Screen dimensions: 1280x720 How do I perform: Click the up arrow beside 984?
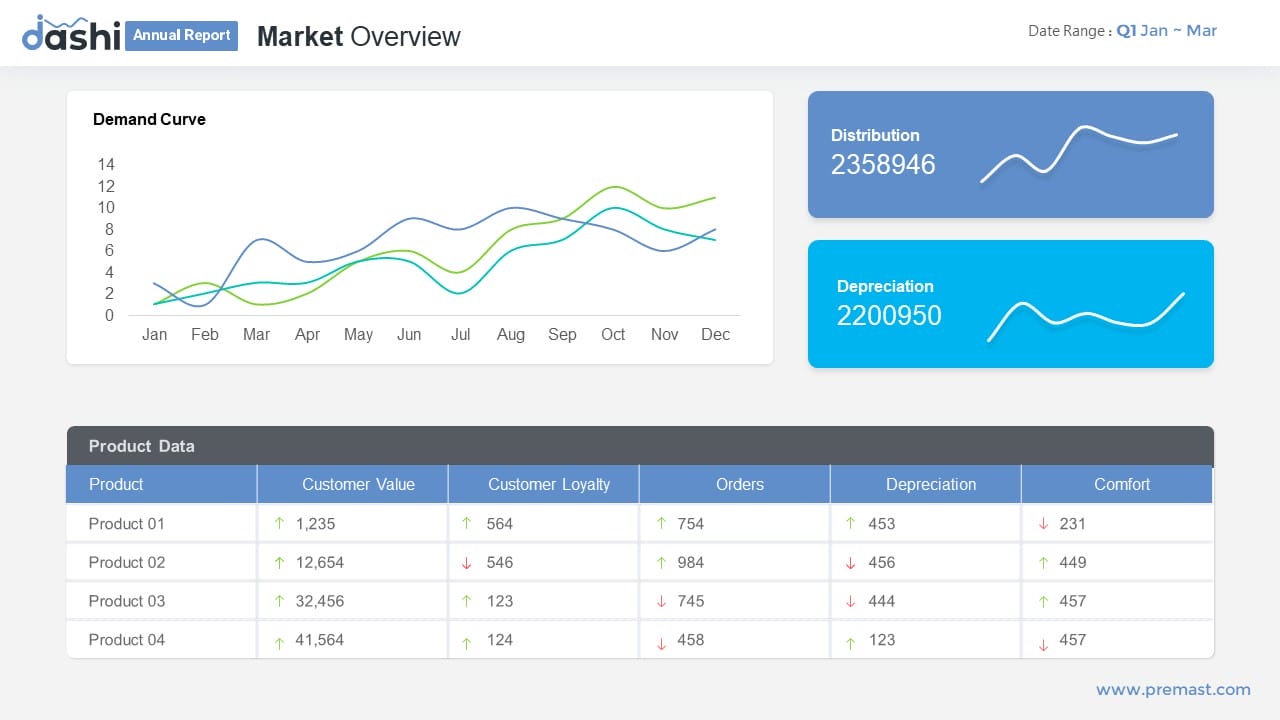pos(661,563)
